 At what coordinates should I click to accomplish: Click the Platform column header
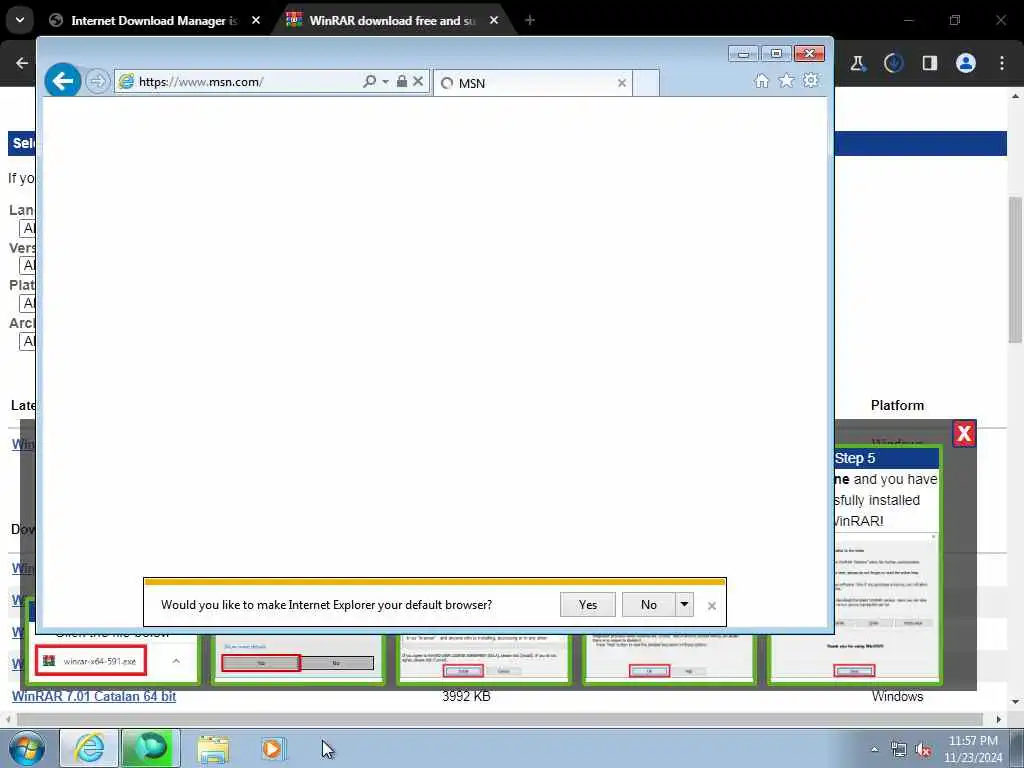click(x=897, y=405)
